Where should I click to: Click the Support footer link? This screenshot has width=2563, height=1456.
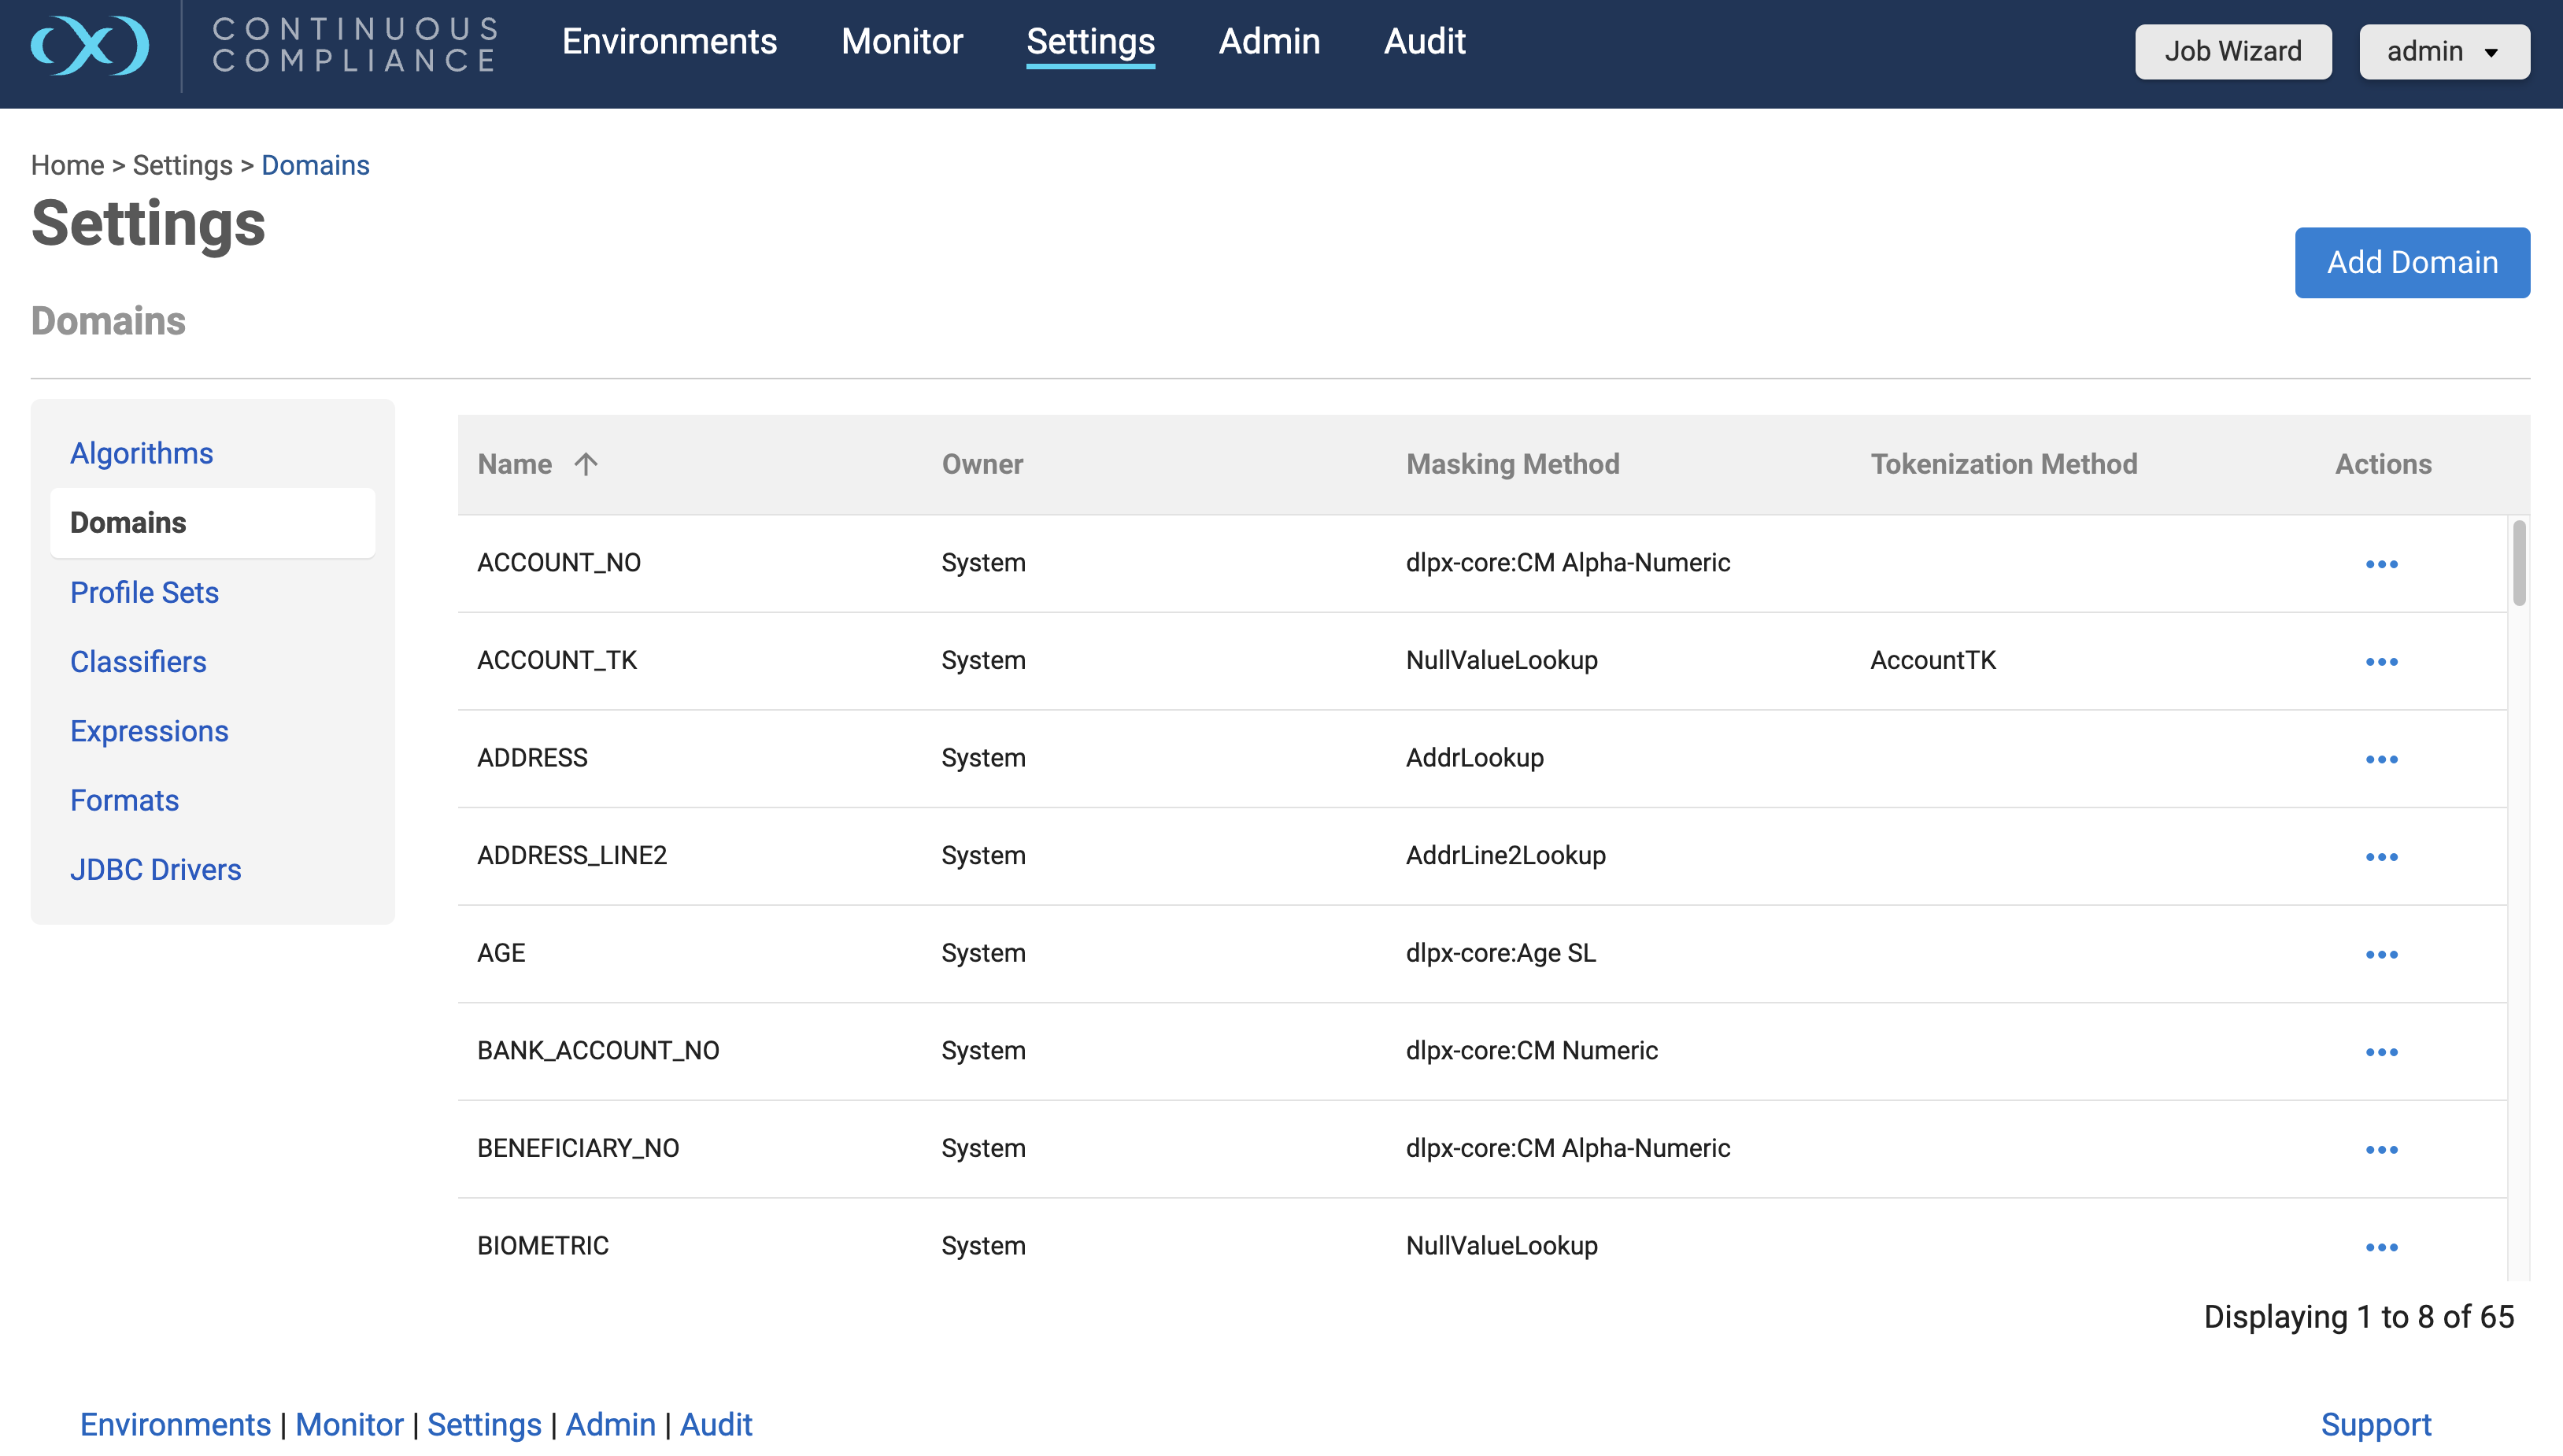[x=2375, y=1424]
